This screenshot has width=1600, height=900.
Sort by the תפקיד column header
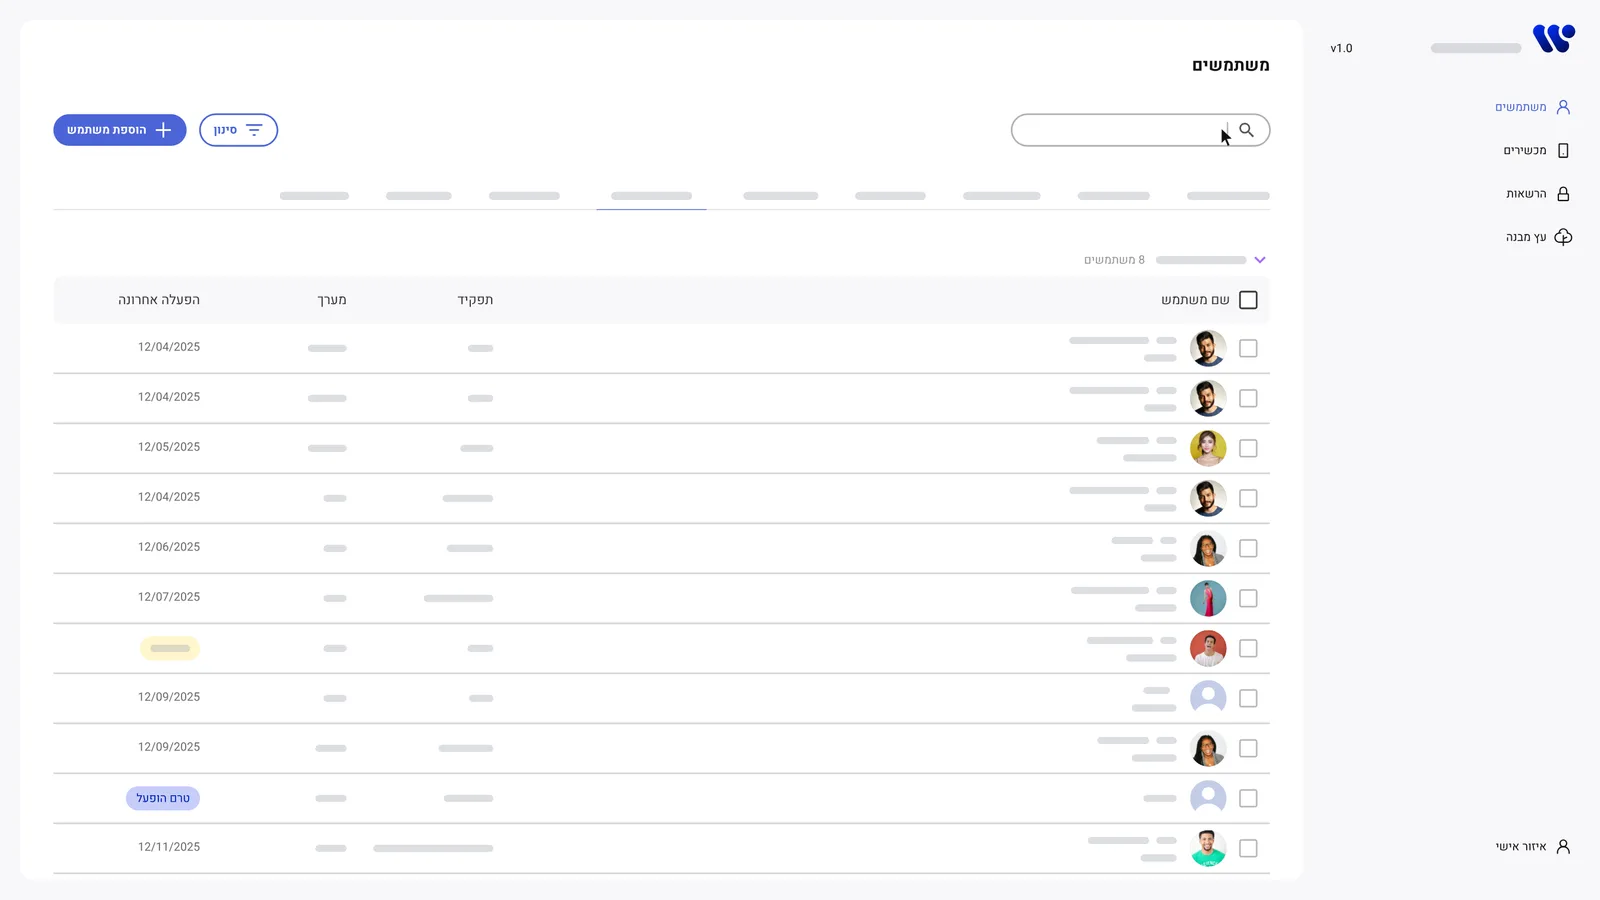(x=475, y=300)
